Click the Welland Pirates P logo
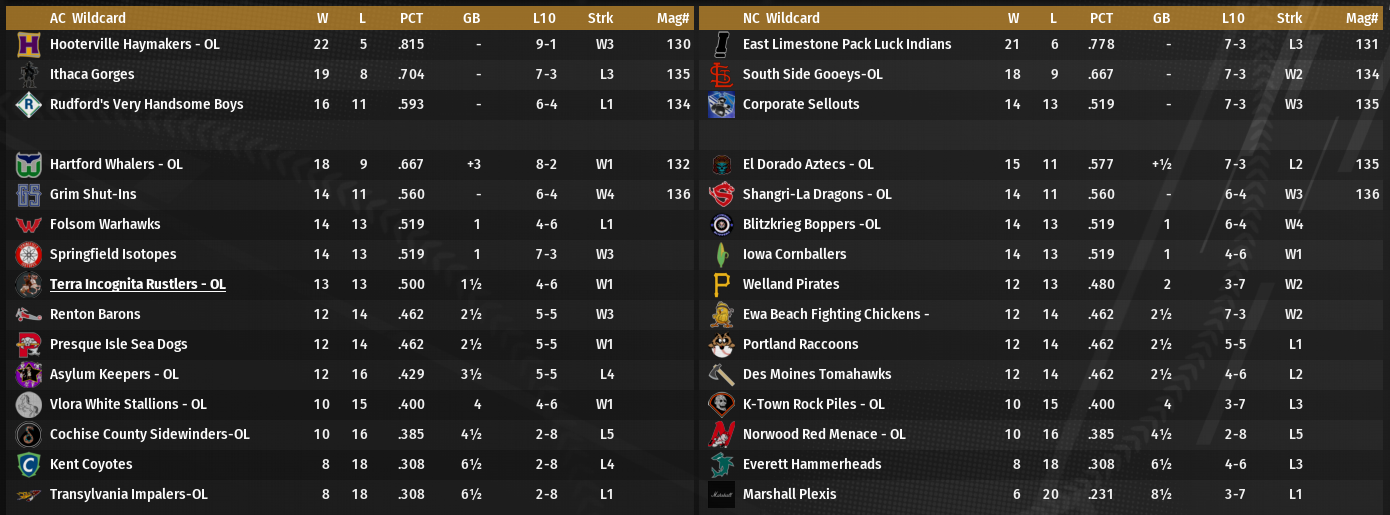The width and height of the screenshot is (1390, 515). [x=721, y=285]
